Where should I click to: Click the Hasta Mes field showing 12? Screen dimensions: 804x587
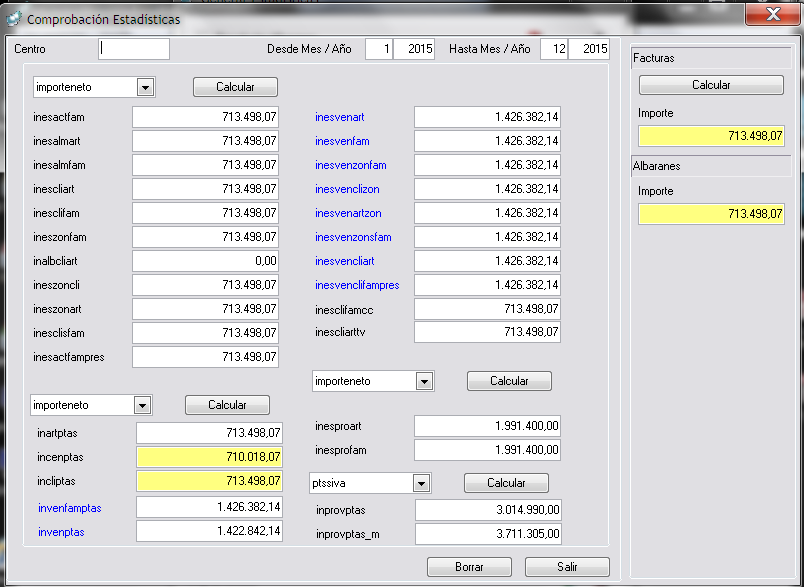[x=554, y=49]
